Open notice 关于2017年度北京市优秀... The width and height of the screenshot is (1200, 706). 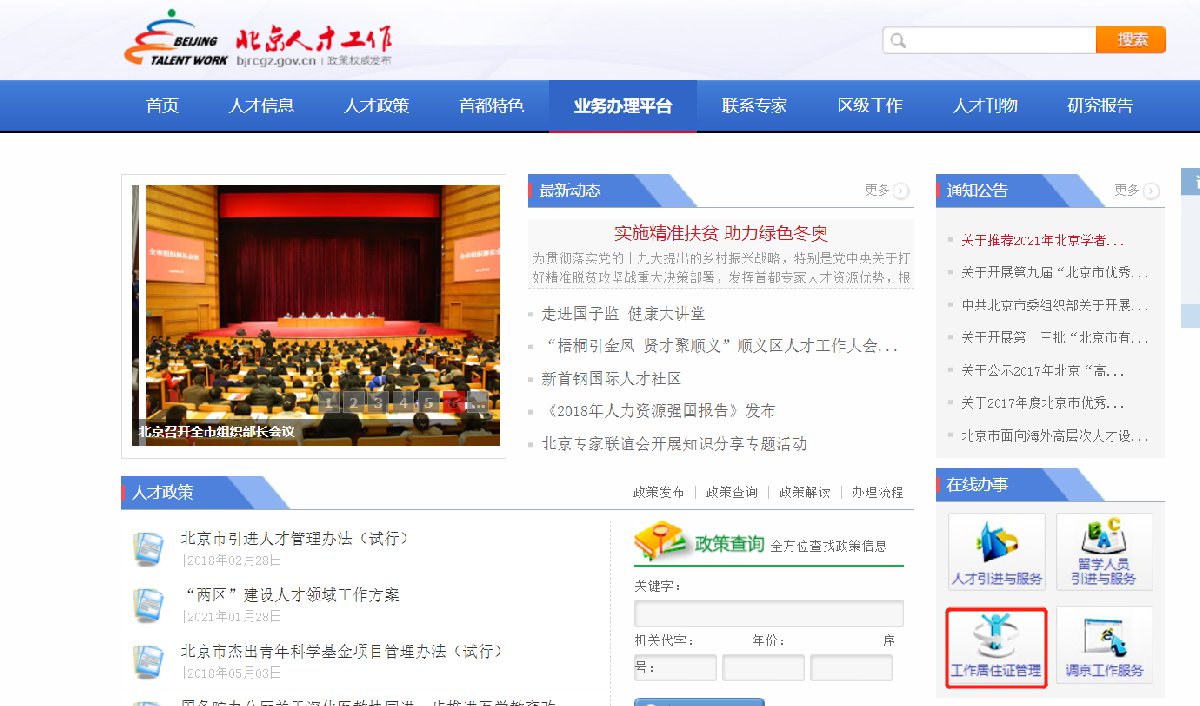pyautogui.click(x=1043, y=403)
